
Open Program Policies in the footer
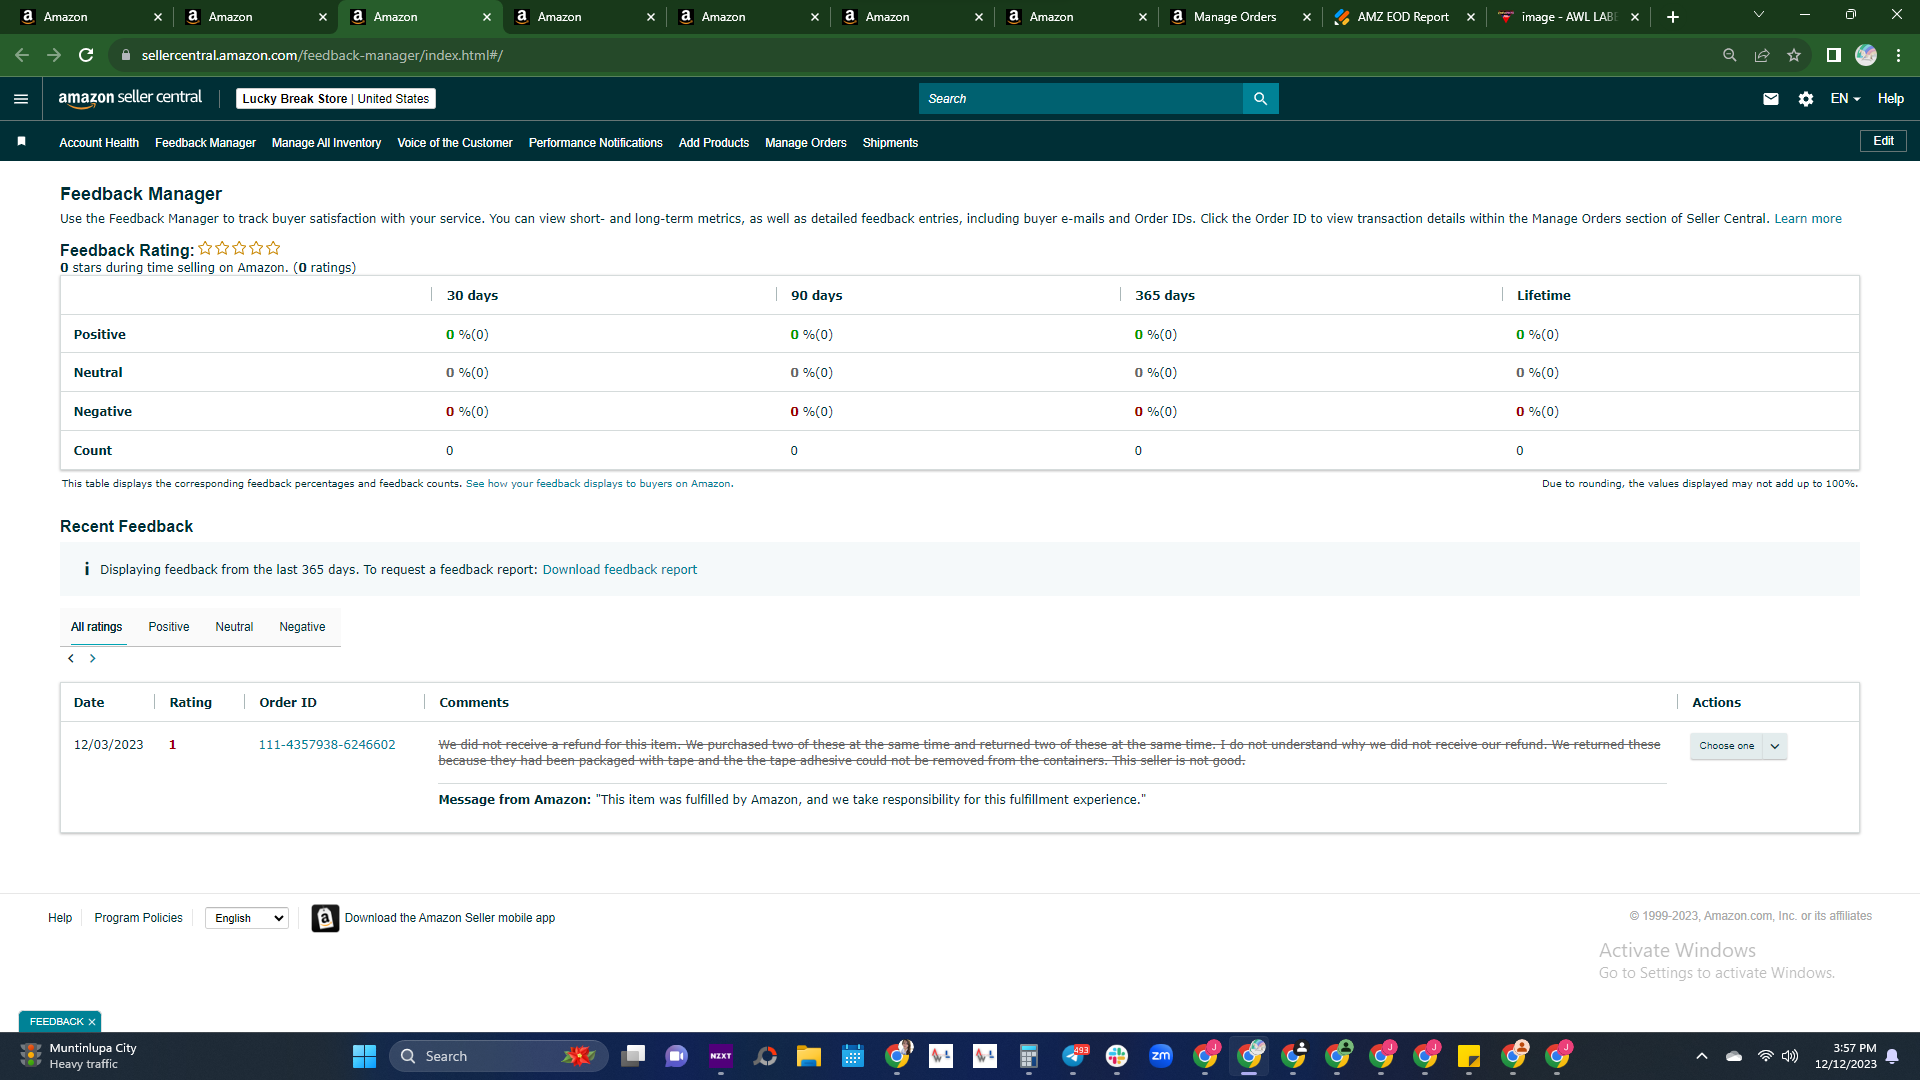tap(139, 918)
